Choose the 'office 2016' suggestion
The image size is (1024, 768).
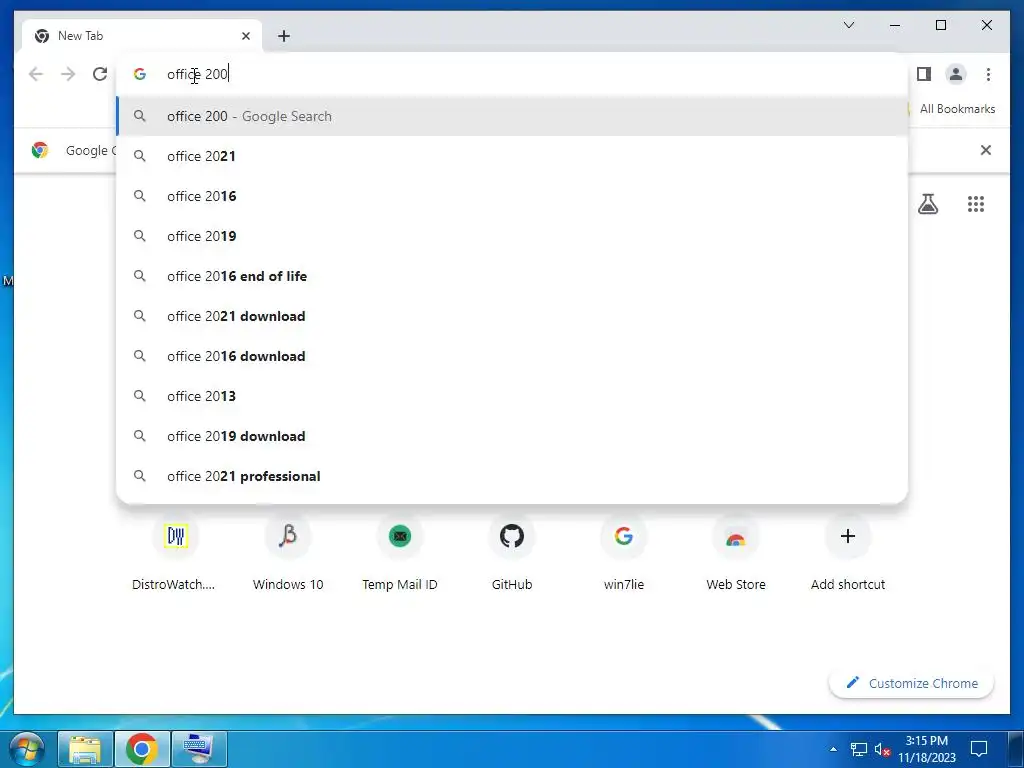[512, 196]
